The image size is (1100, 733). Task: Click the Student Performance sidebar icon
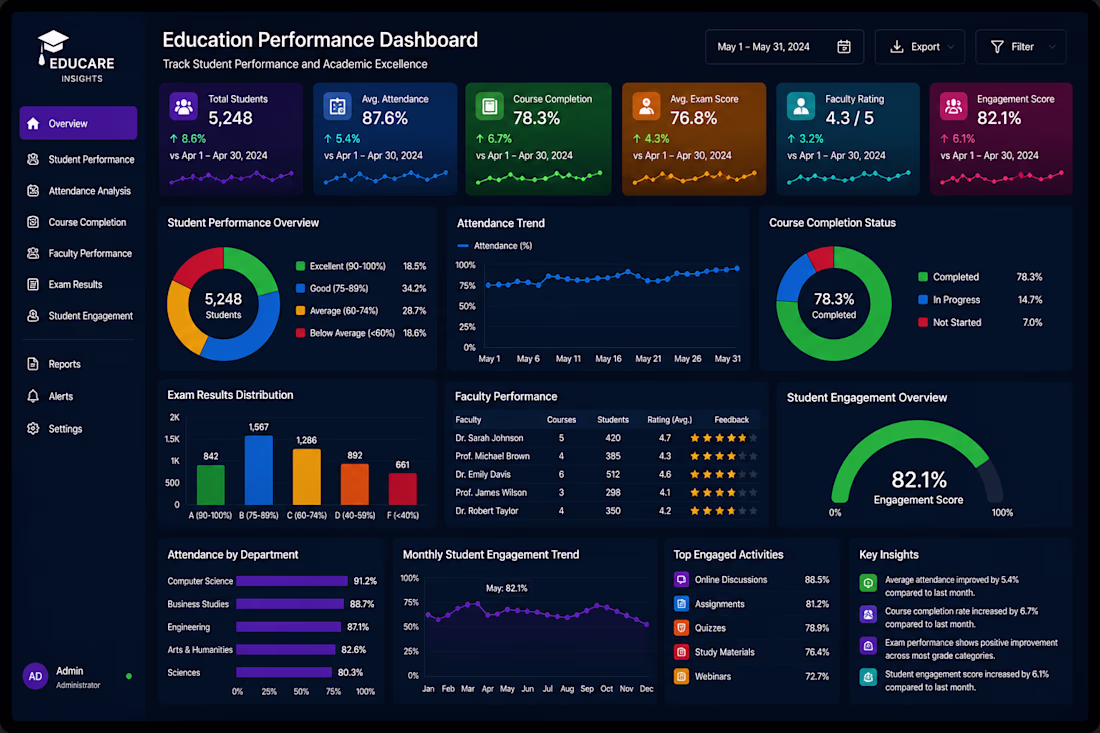click(x=33, y=159)
